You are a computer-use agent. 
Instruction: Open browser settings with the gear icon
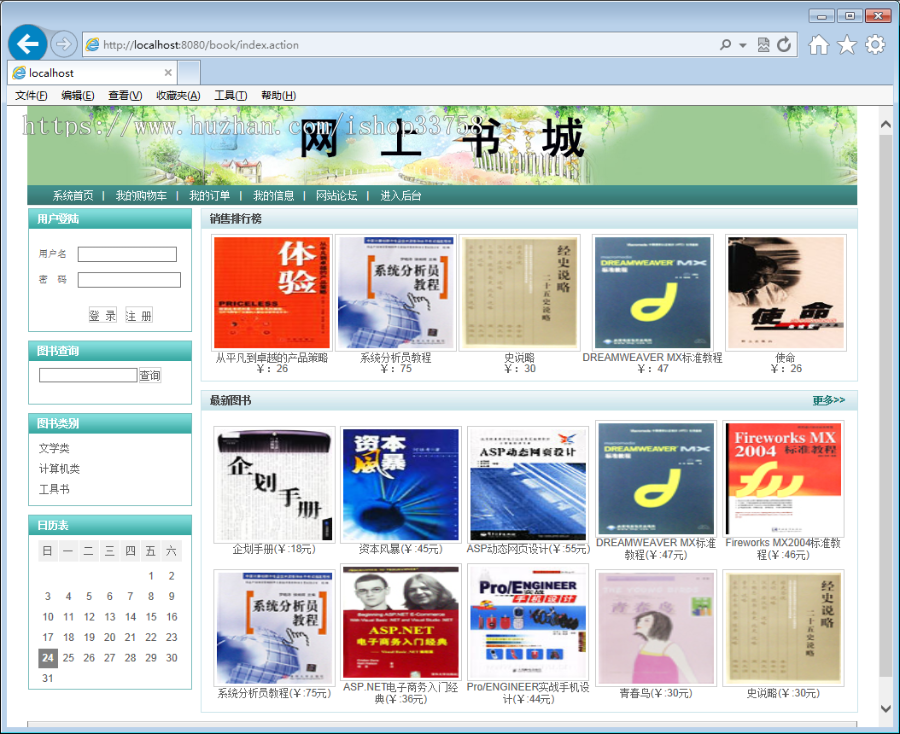[x=874, y=45]
